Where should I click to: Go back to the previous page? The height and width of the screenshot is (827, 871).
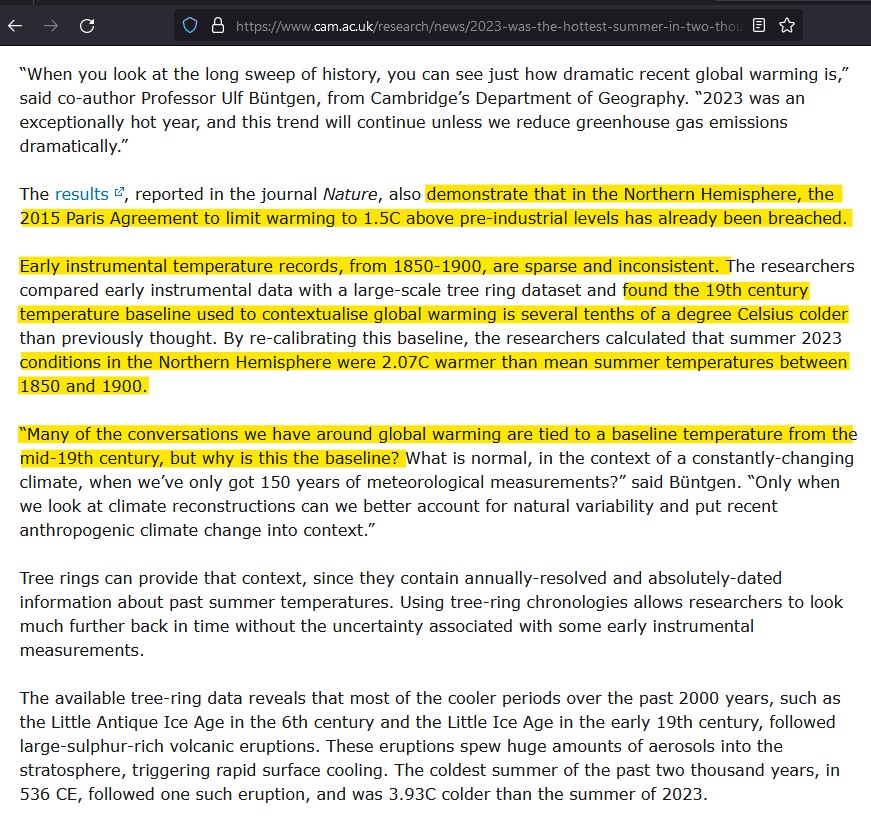coord(15,26)
